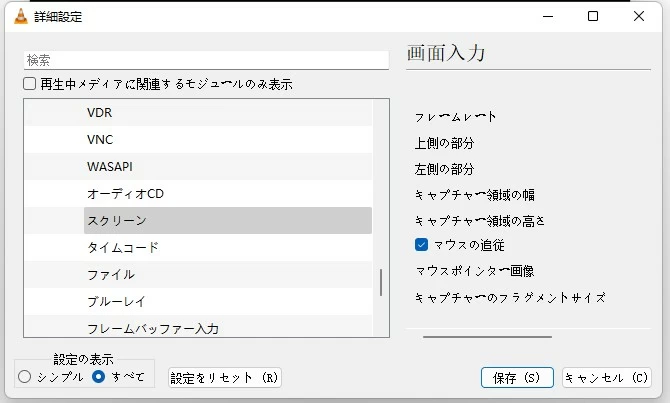This screenshot has height=403, width=670.
Task: Click the horizontal scrollbar in settings panel
Action: [487, 337]
